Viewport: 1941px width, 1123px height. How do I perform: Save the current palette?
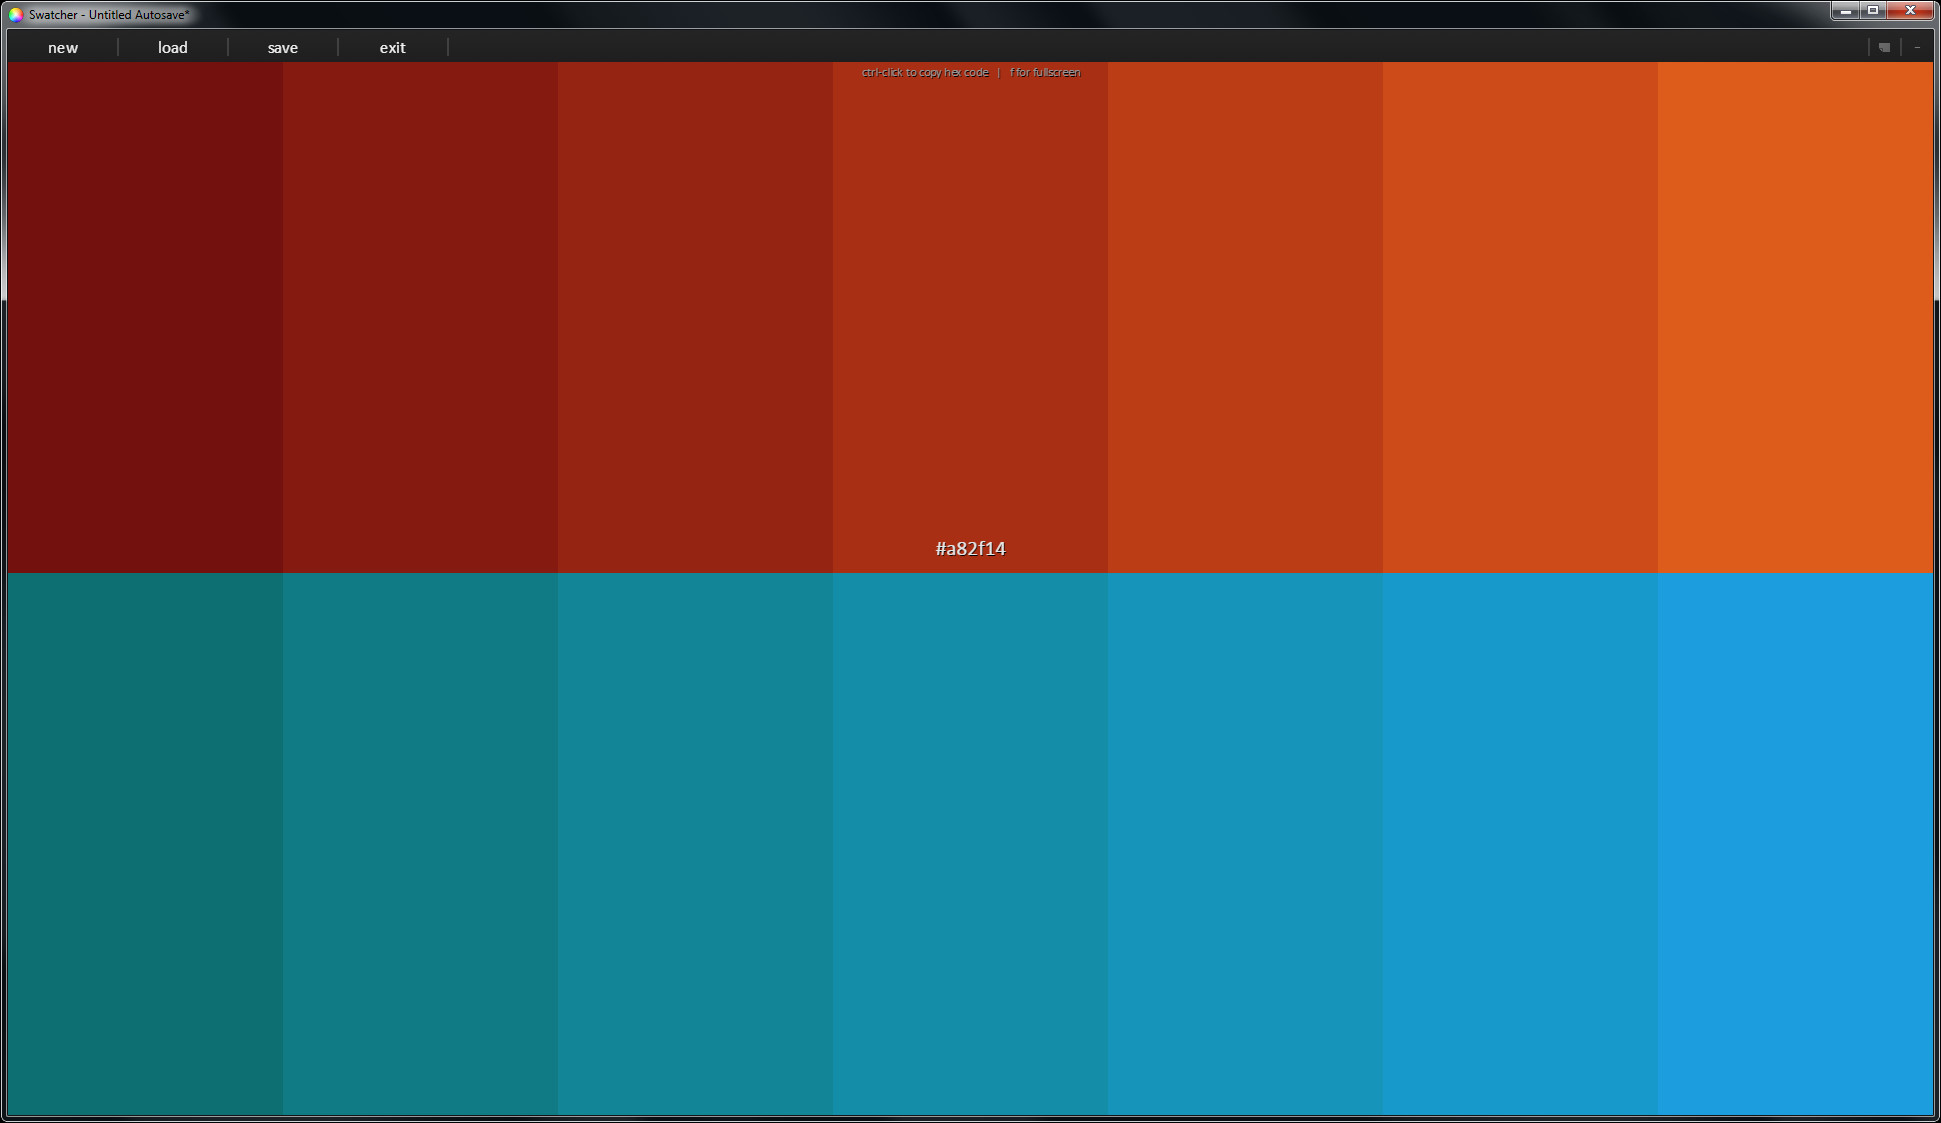coord(283,47)
